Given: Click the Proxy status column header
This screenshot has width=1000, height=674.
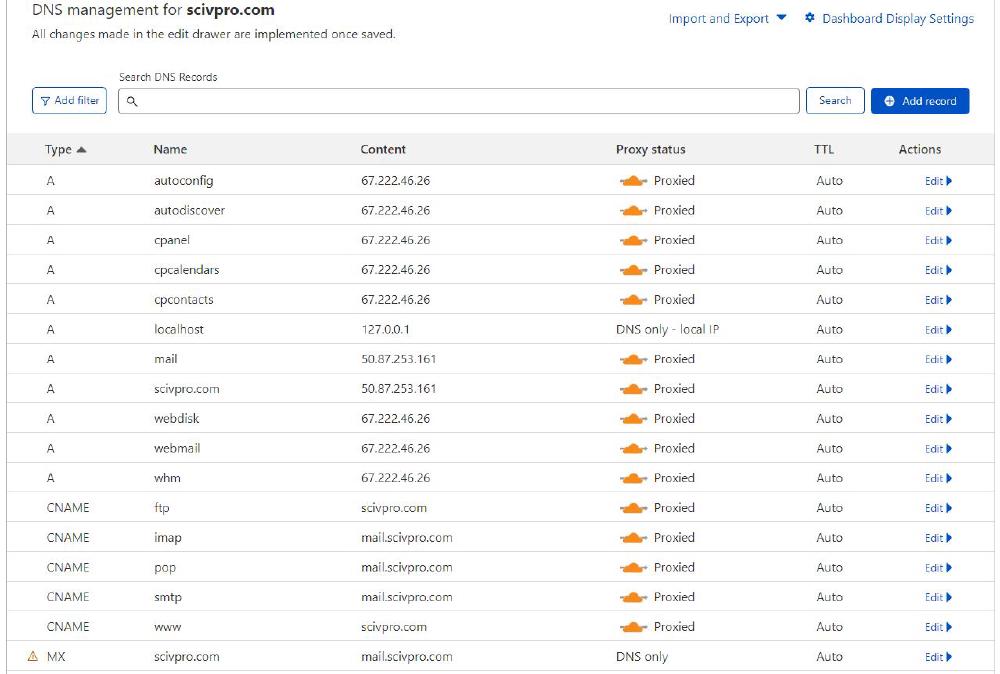Looking at the screenshot, I should coord(651,149).
